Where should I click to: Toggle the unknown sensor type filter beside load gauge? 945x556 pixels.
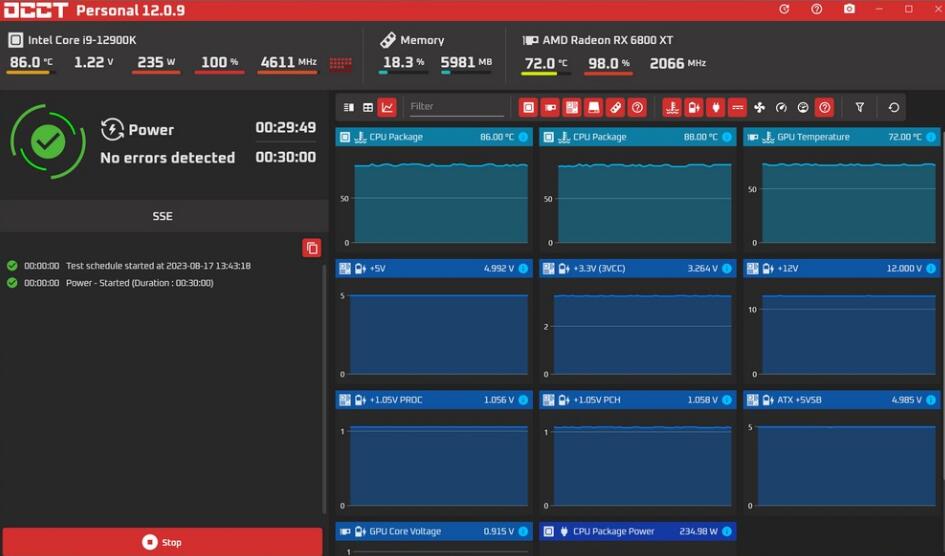coord(824,107)
